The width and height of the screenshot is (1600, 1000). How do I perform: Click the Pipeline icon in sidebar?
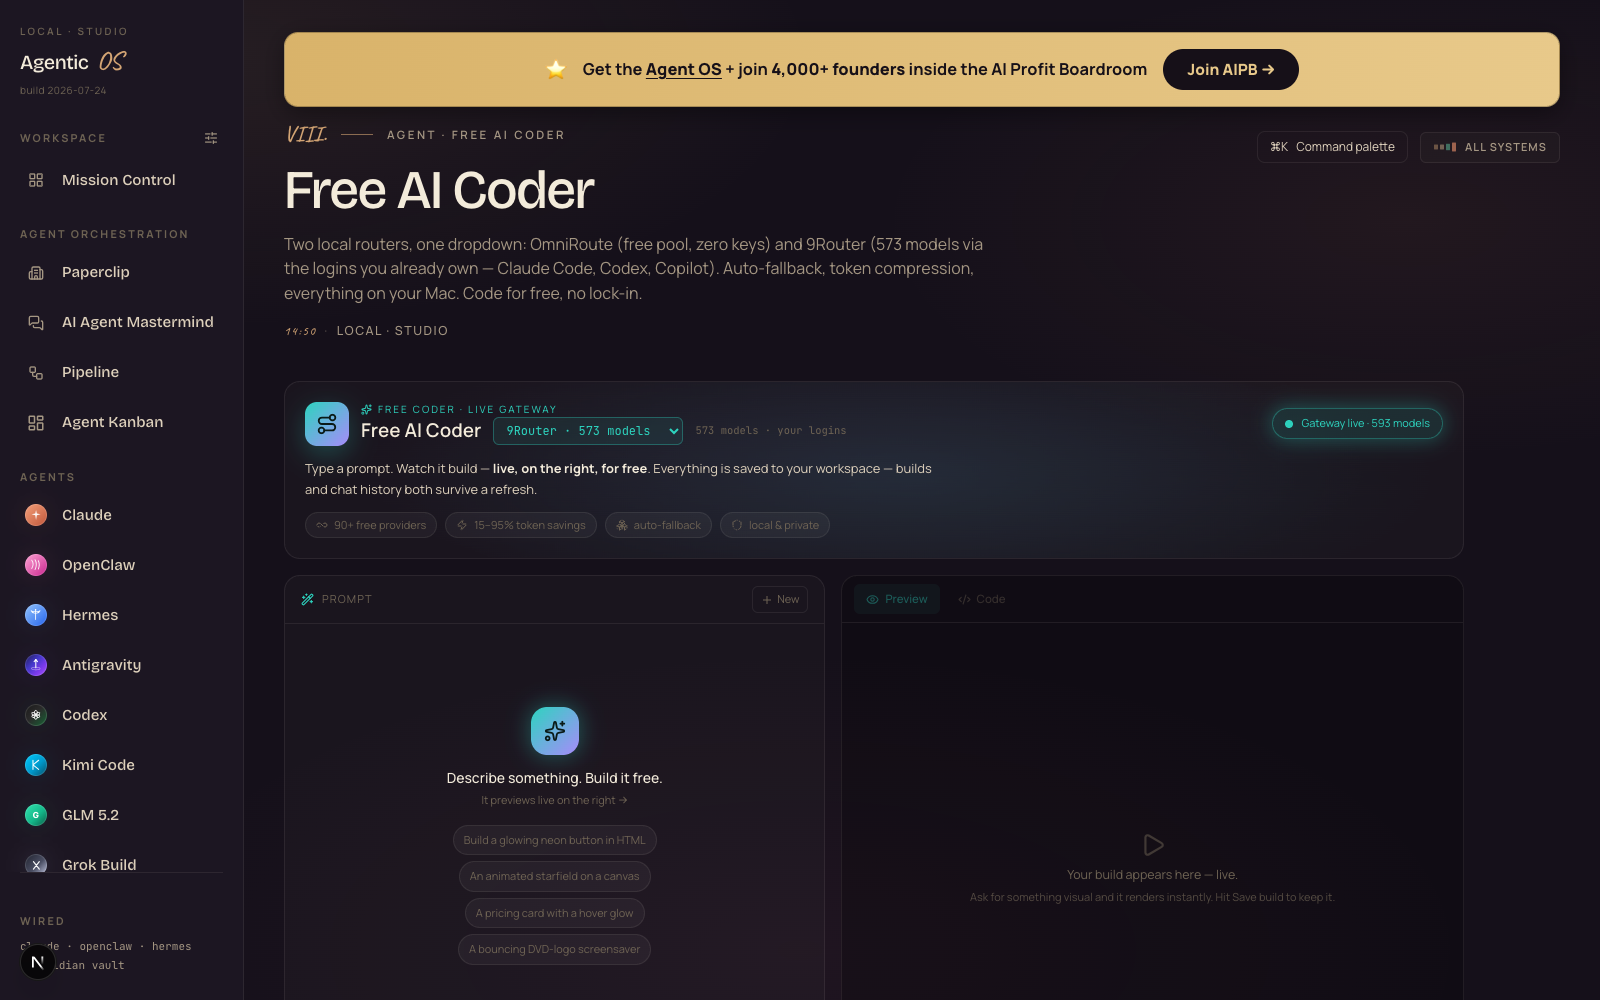pyautogui.click(x=36, y=372)
